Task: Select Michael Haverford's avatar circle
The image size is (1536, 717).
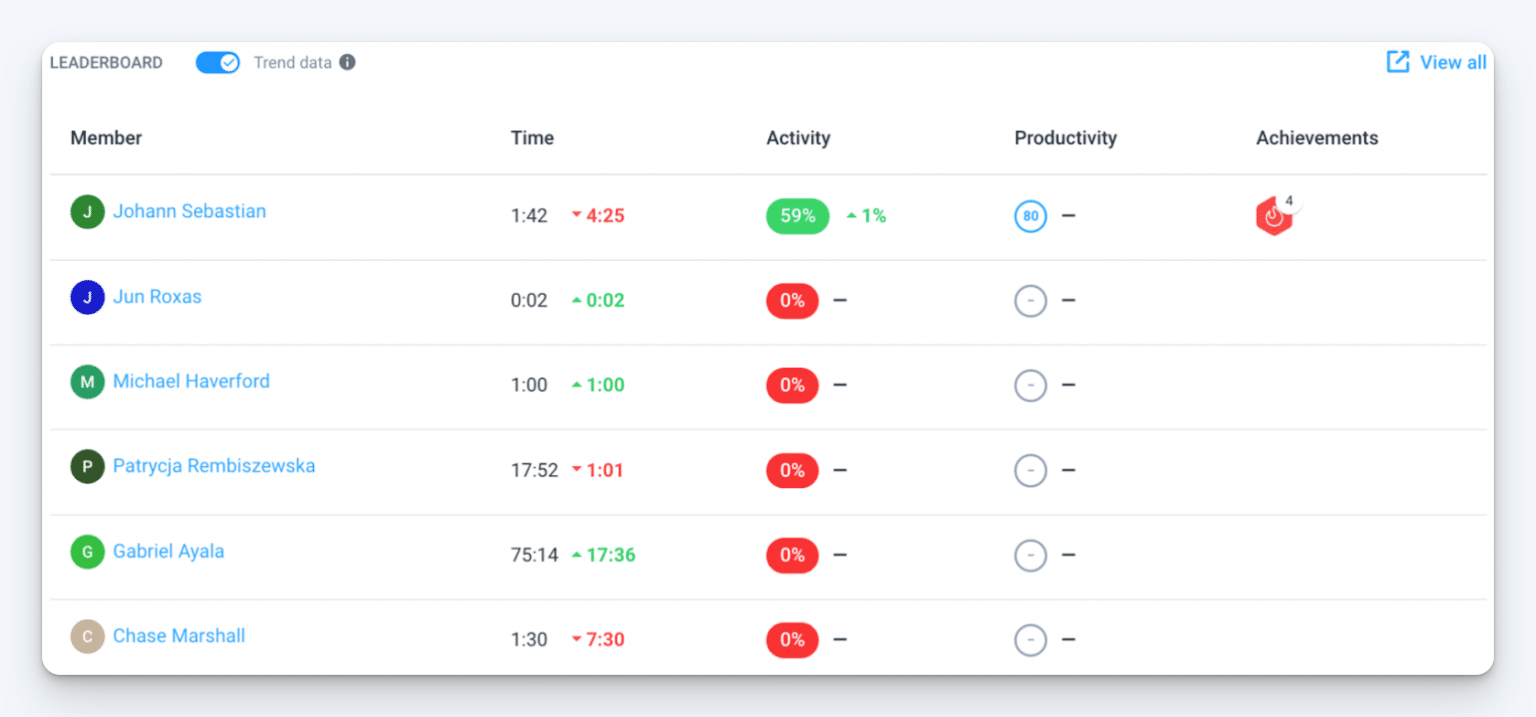Action: [87, 382]
